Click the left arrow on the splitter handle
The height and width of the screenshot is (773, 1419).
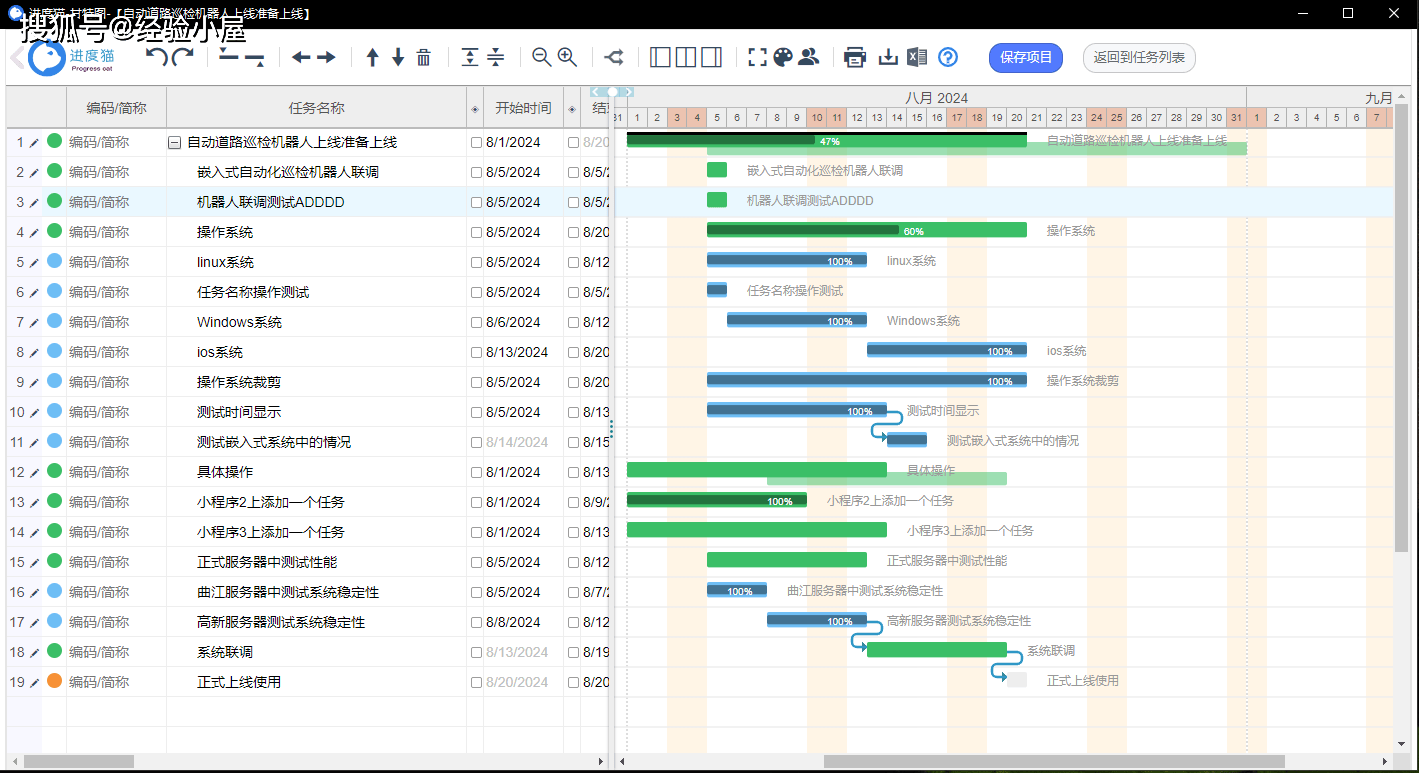click(x=595, y=92)
